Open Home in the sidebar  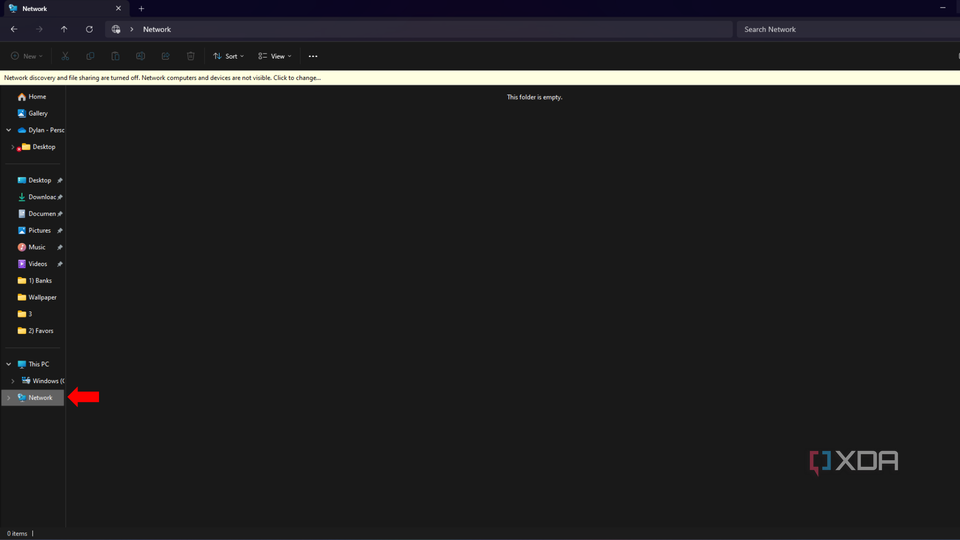click(x=32, y=97)
